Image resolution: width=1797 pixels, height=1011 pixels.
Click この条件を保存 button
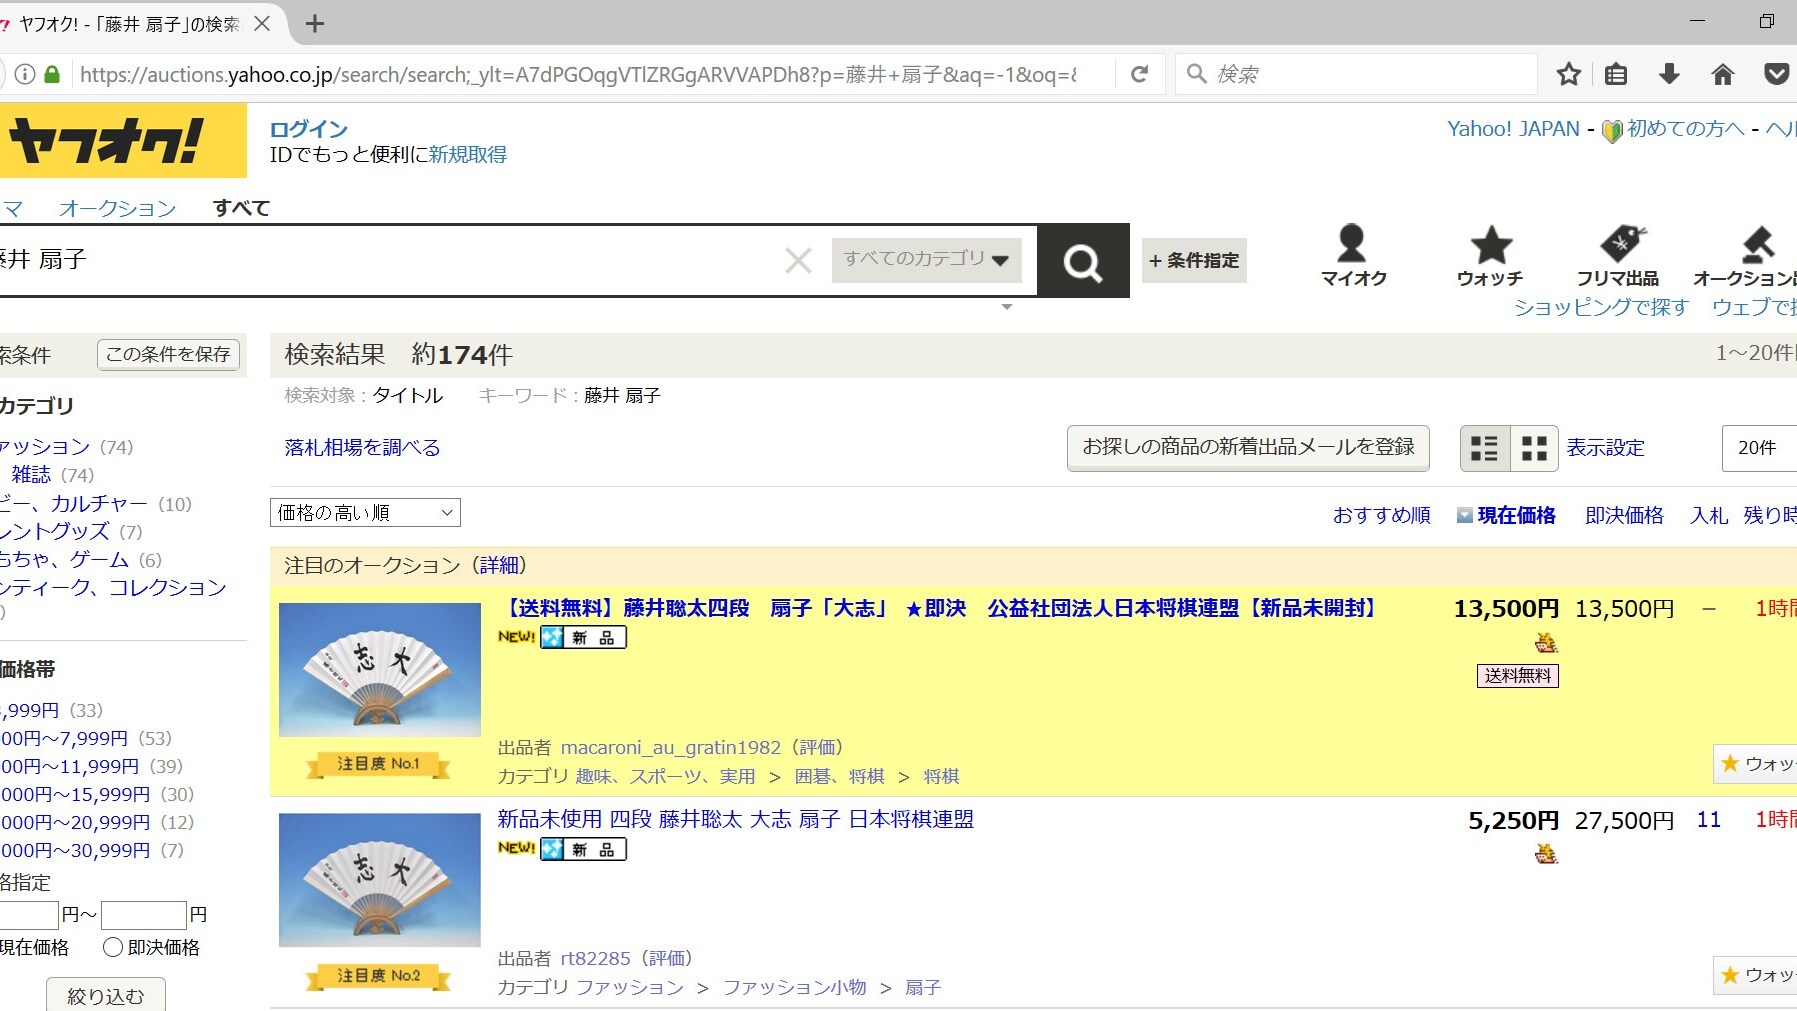point(168,354)
